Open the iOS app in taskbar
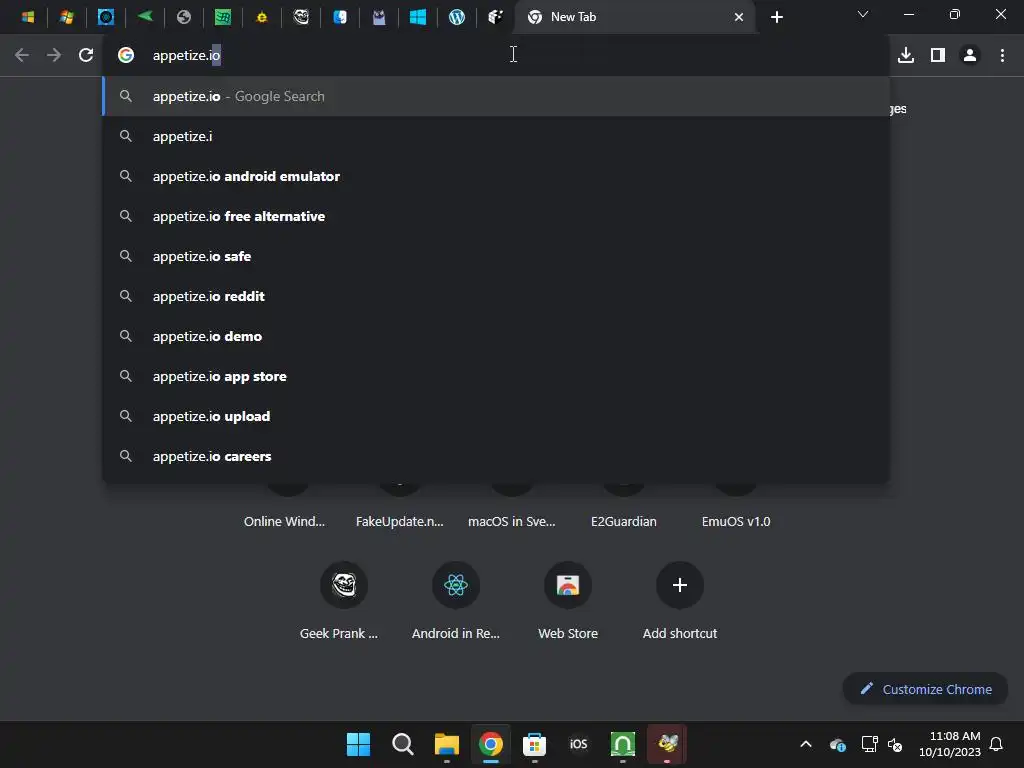The width and height of the screenshot is (1024, 768). pyautogui.click(x=579, y=744)
